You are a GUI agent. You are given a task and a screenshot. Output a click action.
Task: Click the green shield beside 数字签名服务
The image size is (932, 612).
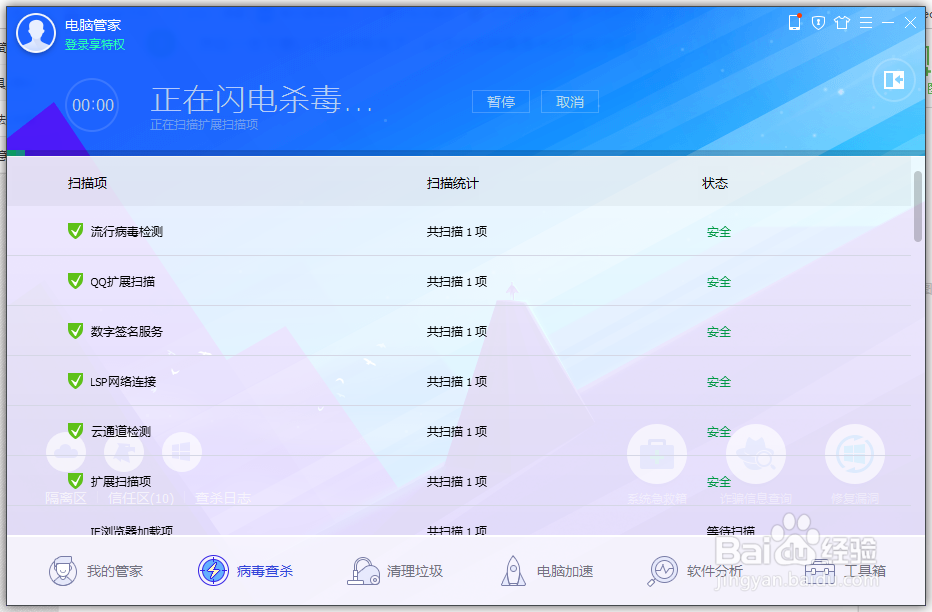75,330
